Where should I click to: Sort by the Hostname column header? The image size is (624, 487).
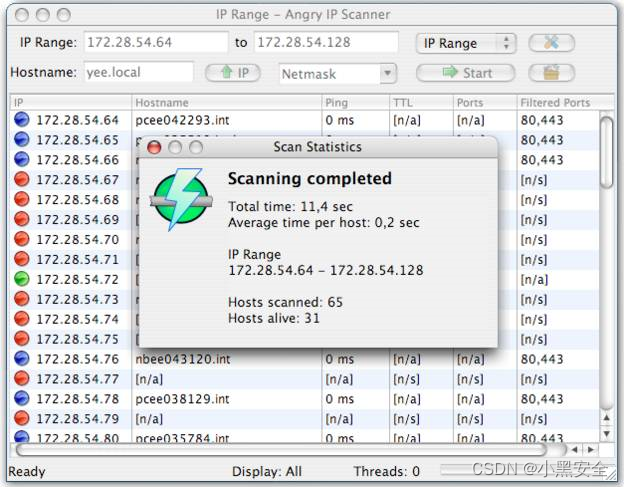tap(226, 103)
